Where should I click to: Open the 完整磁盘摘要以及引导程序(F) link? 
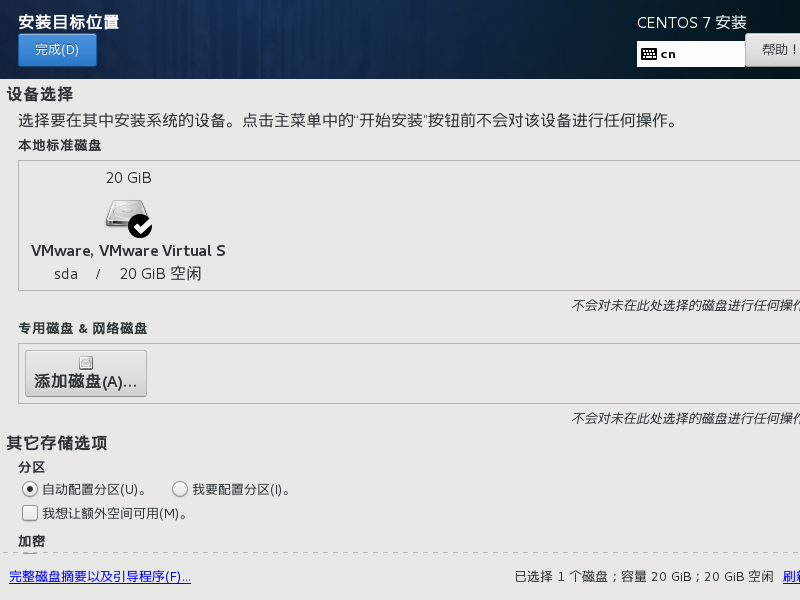[x=100, y=577]
